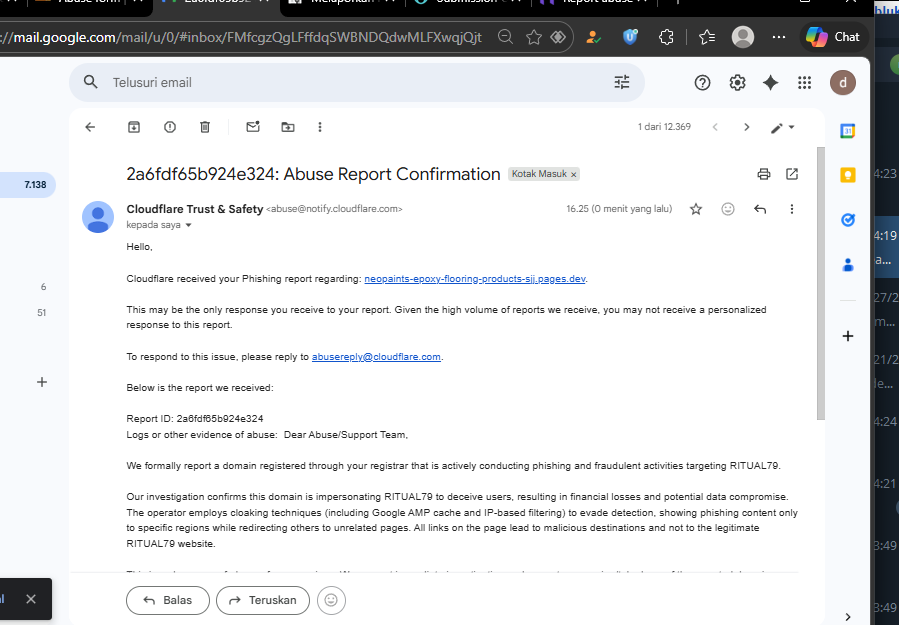Open the message's three-dot menu
Screen dimensions: 899x625
click(792, 209)
